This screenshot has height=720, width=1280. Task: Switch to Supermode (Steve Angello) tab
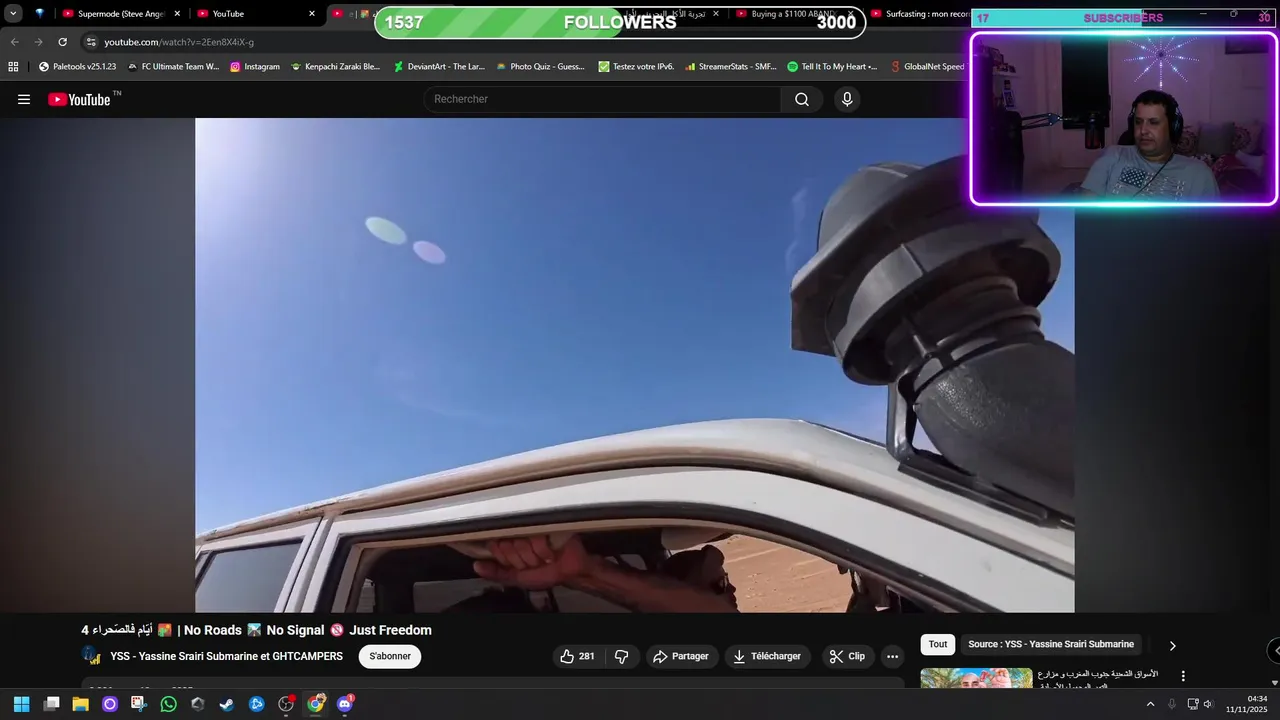120,14
